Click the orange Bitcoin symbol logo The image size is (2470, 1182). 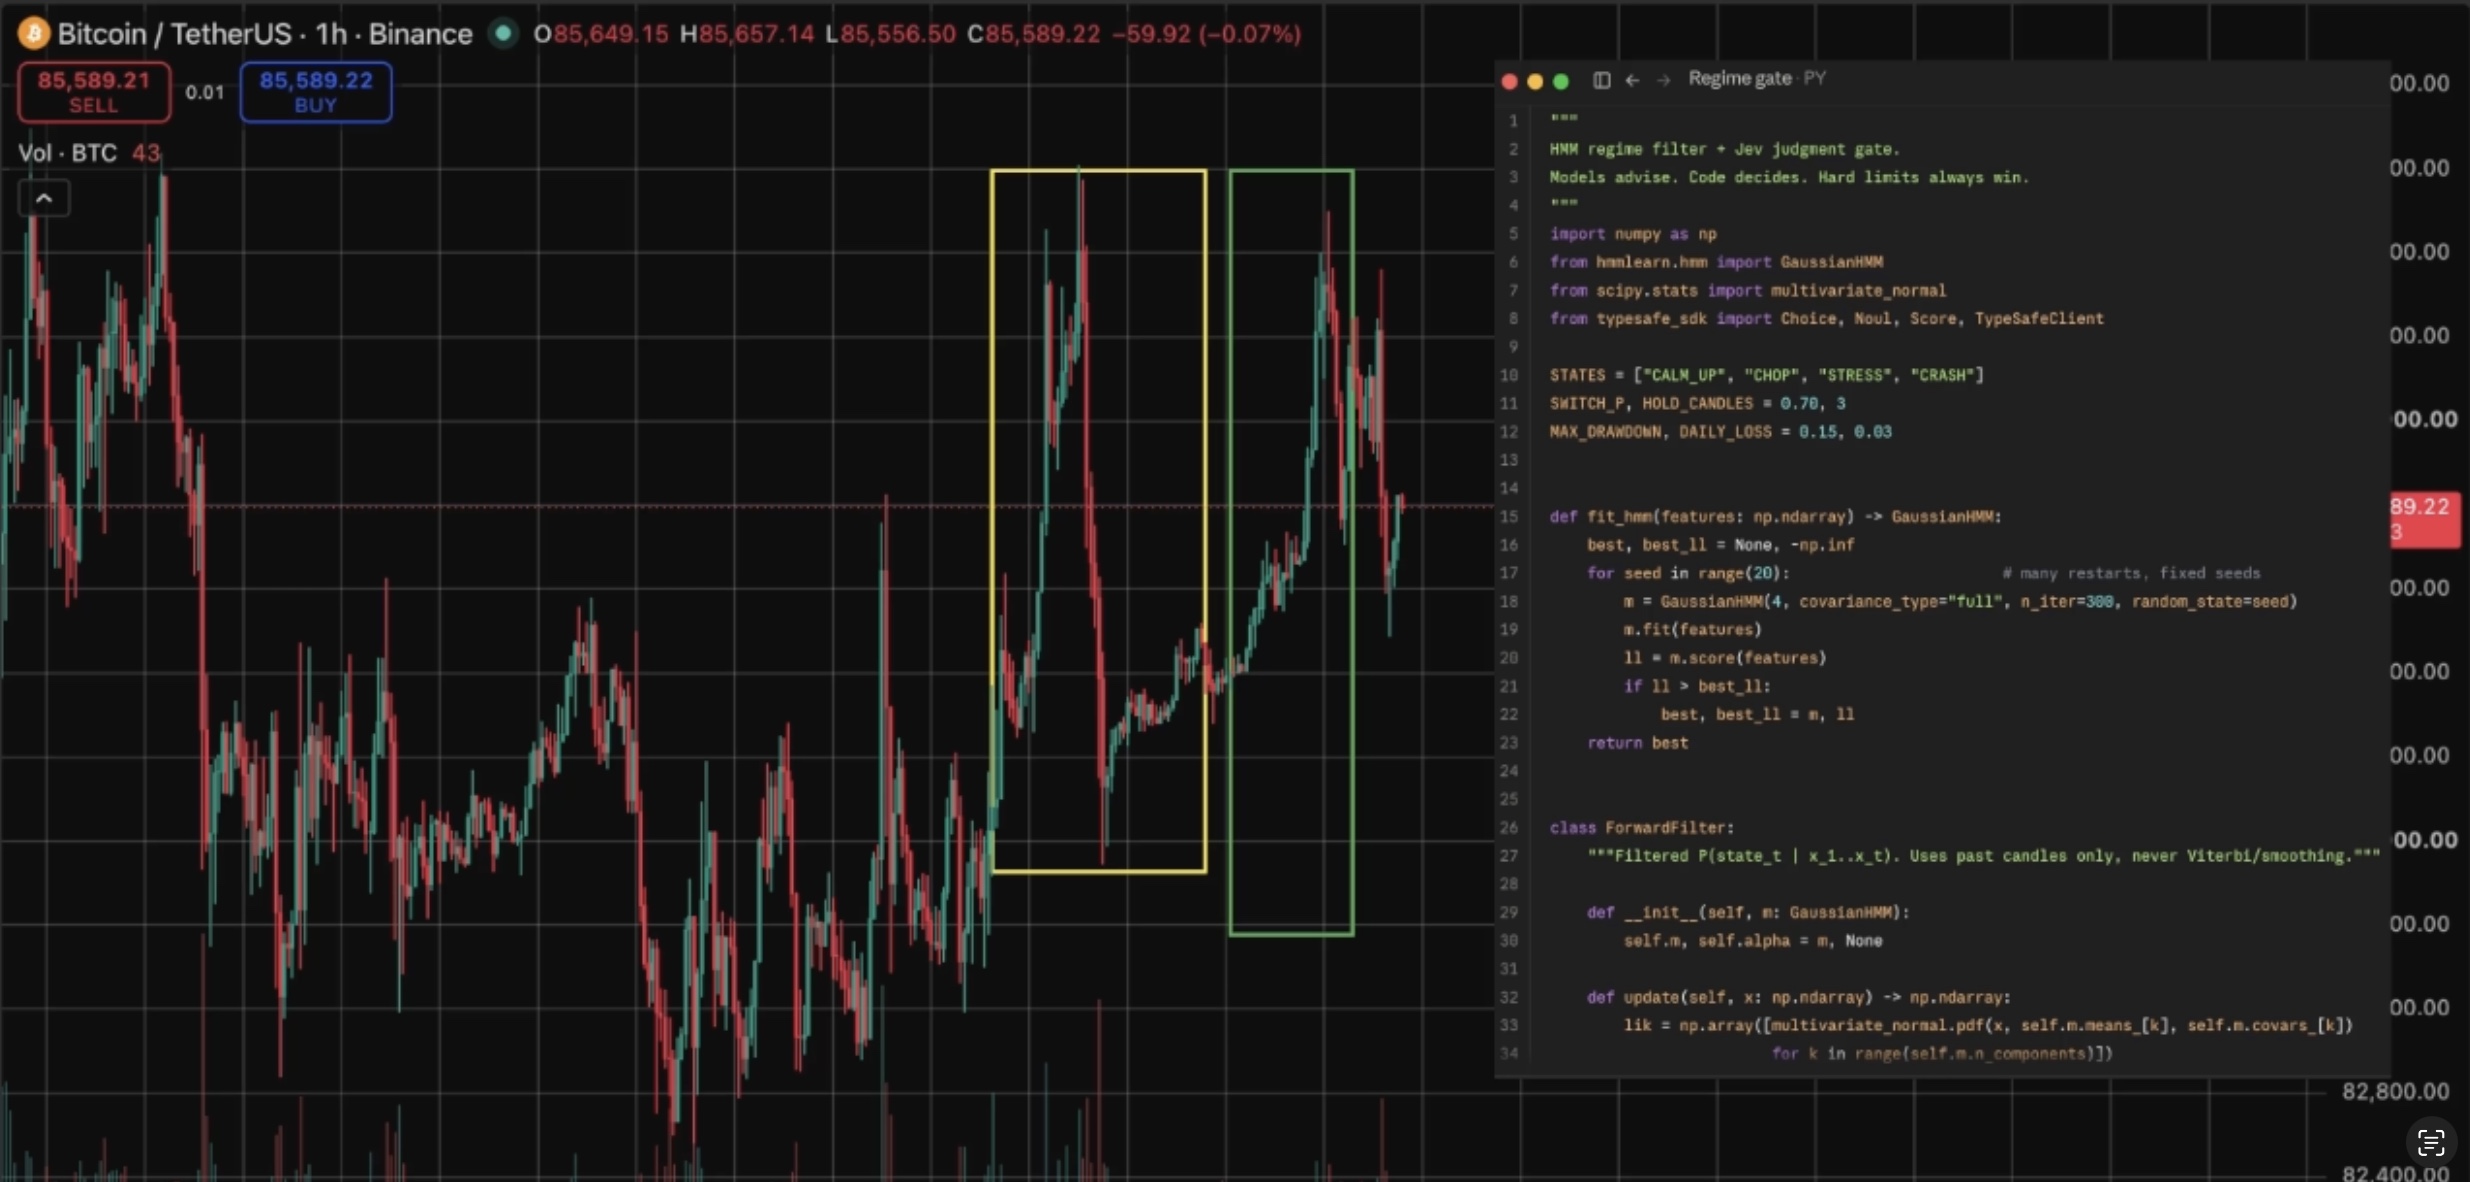point(33,34)
